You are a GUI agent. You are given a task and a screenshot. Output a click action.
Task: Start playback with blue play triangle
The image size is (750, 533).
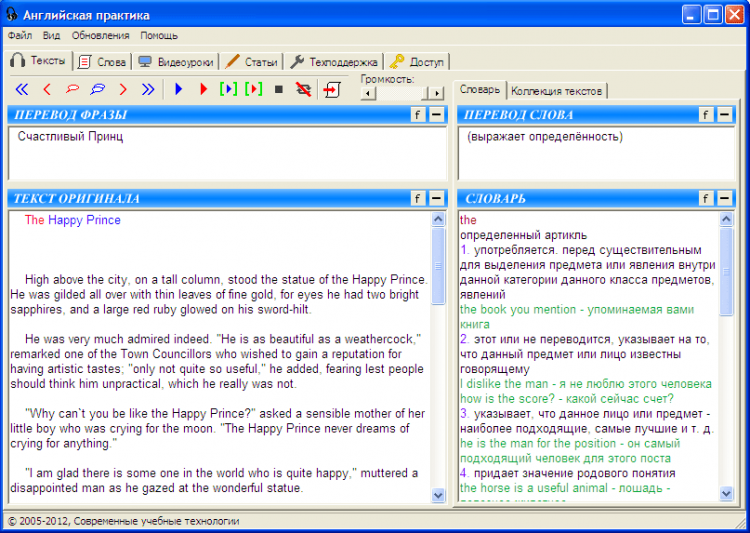click(x=179, y=89)
